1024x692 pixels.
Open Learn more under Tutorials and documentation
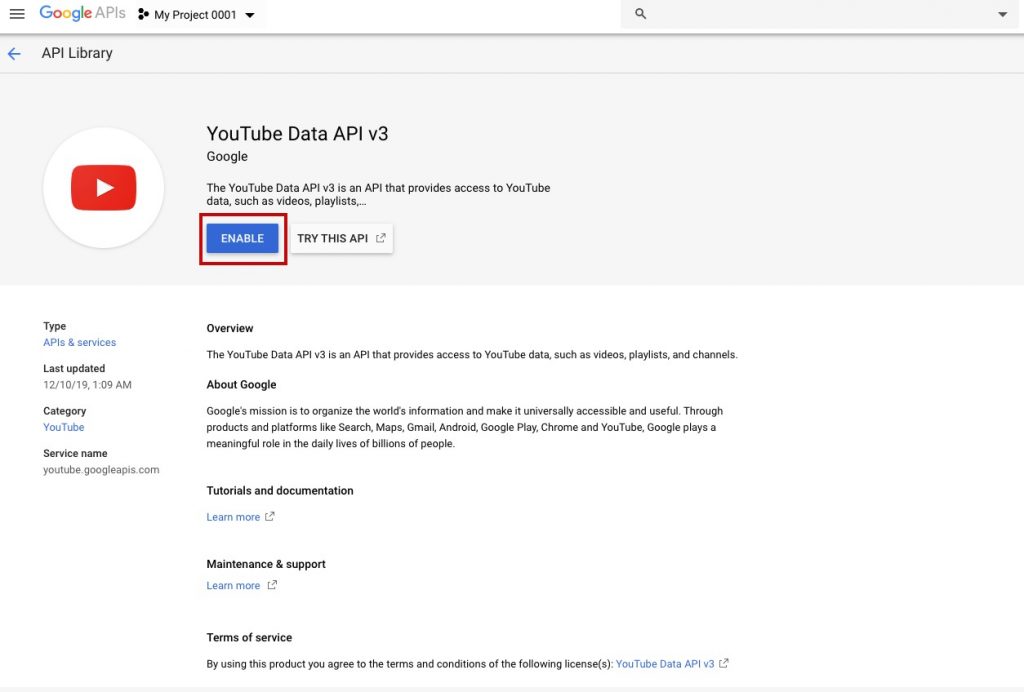click(x=233, y=517)
